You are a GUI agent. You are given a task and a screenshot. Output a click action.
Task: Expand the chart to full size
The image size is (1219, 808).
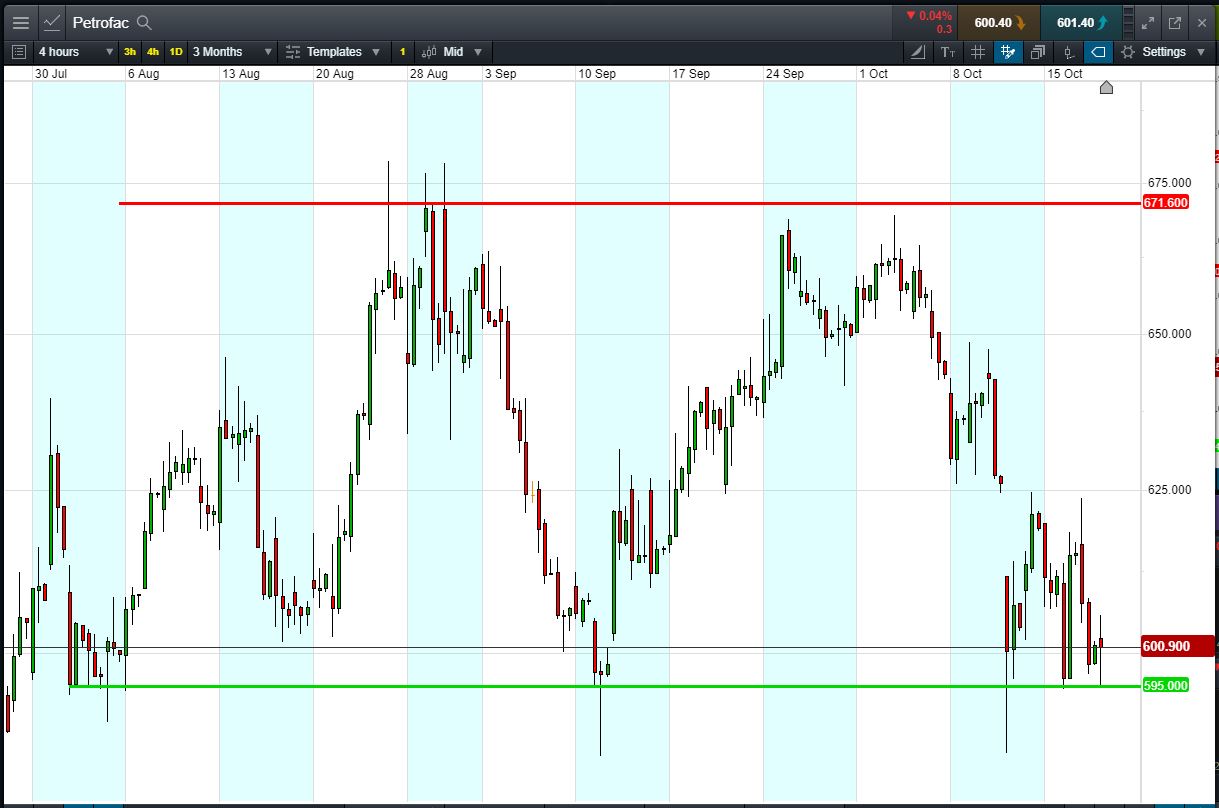pyautogui.click(x=1148, y=22)
